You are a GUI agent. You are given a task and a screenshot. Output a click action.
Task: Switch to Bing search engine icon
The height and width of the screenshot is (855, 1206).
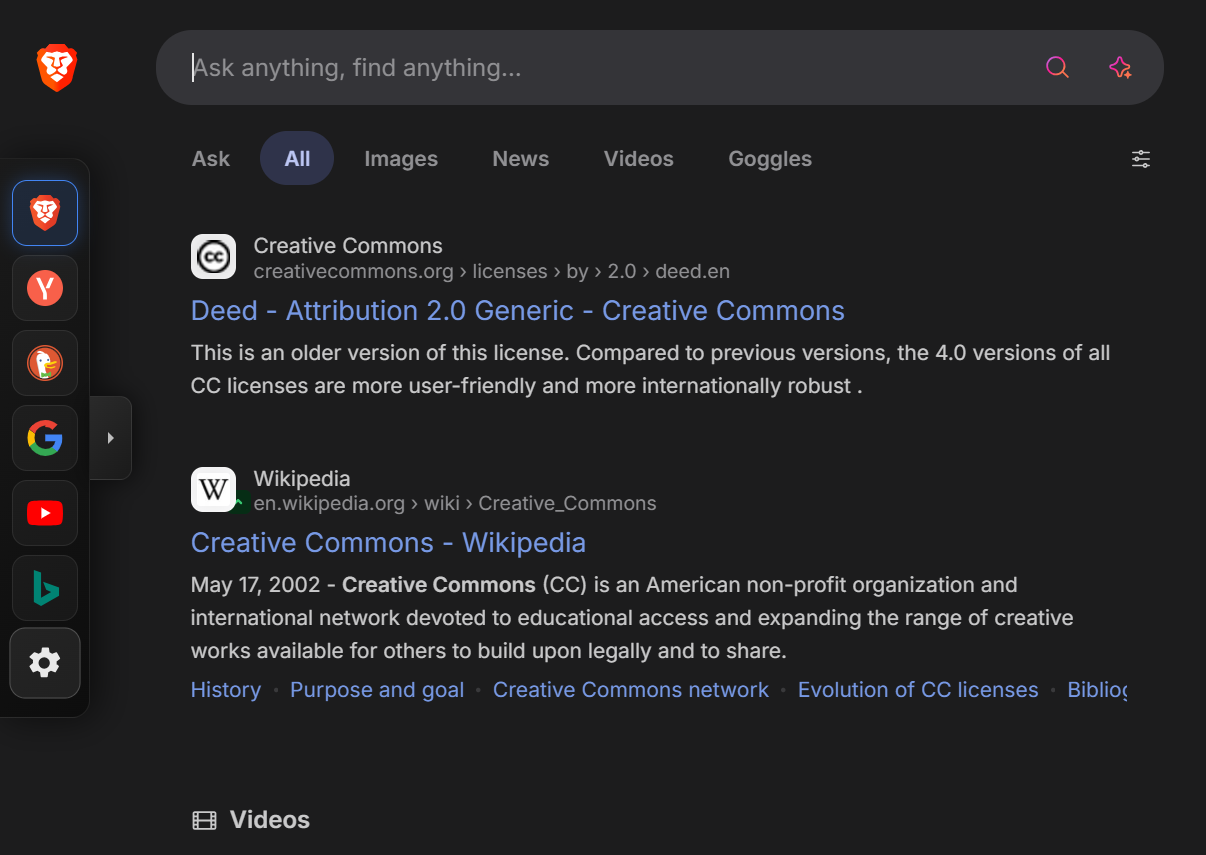(x=45, y=588)
